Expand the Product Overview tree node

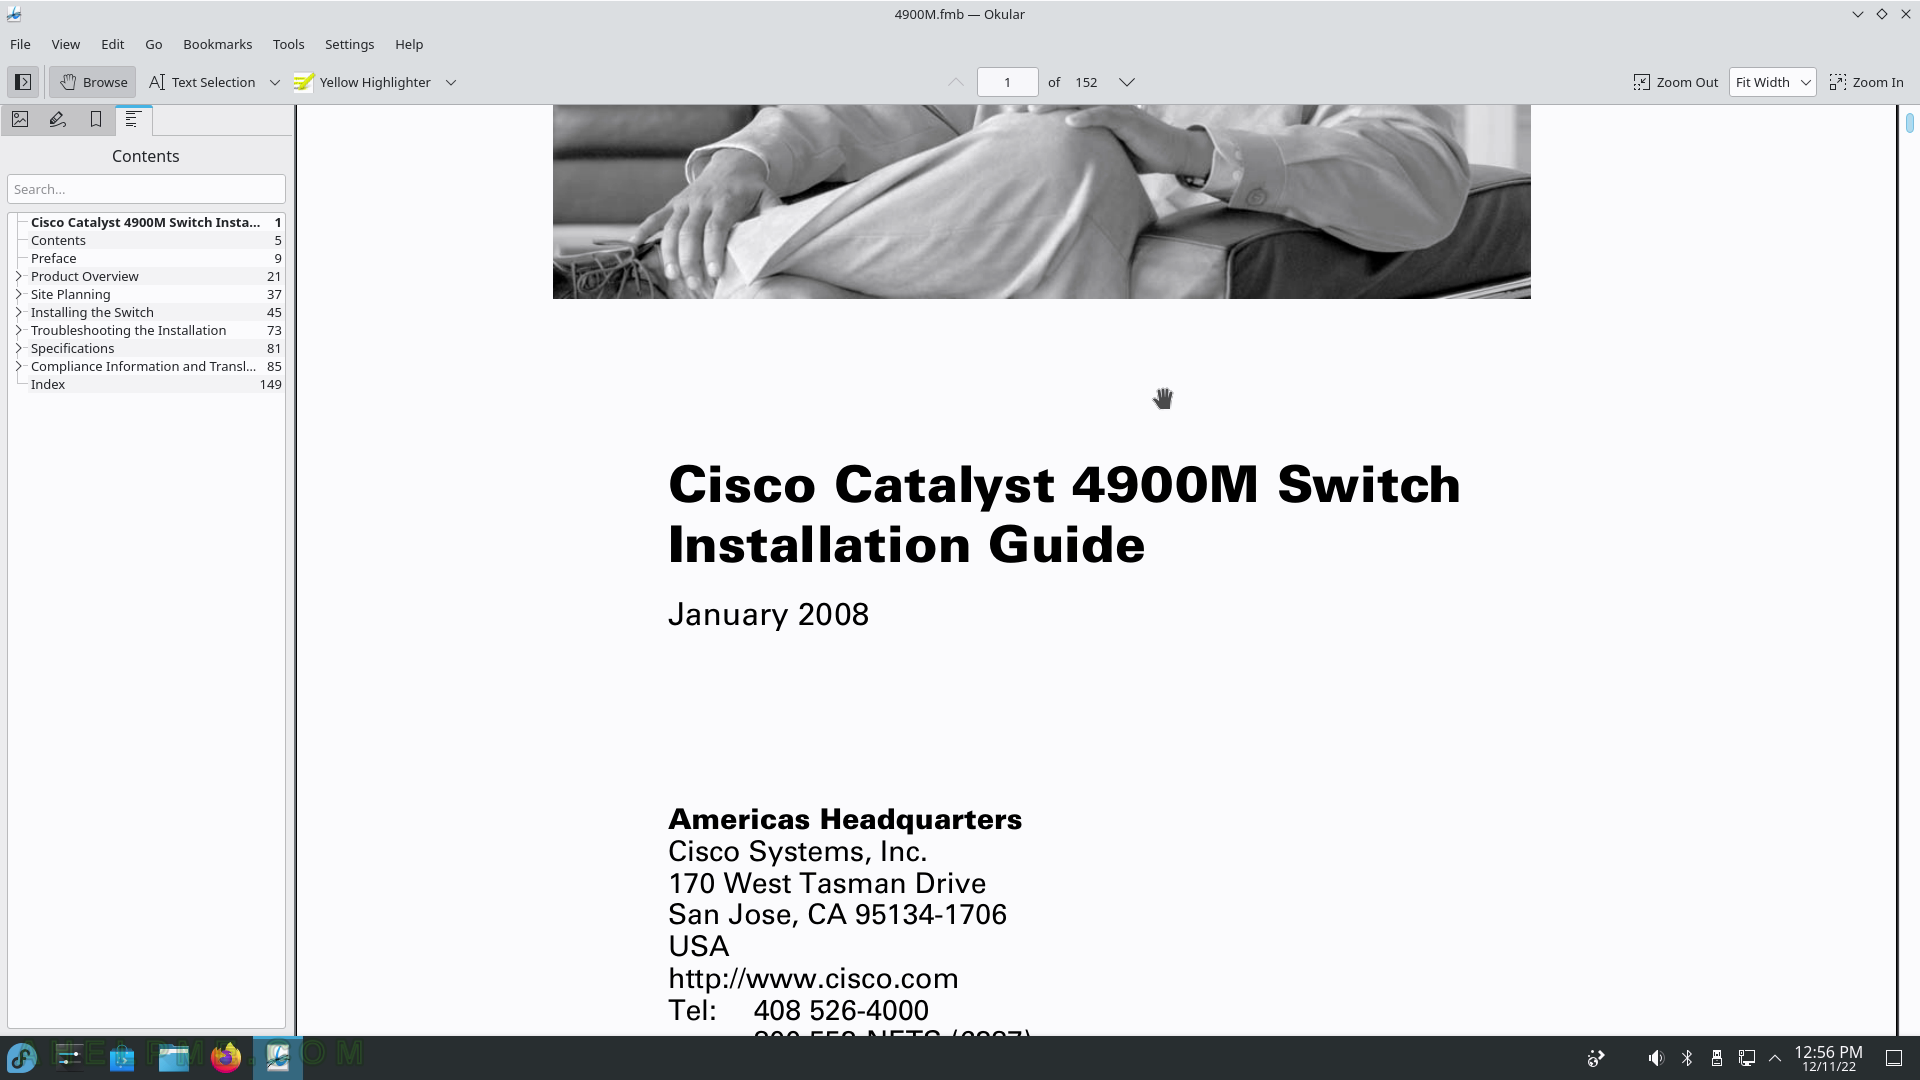(x=19, y=276)
